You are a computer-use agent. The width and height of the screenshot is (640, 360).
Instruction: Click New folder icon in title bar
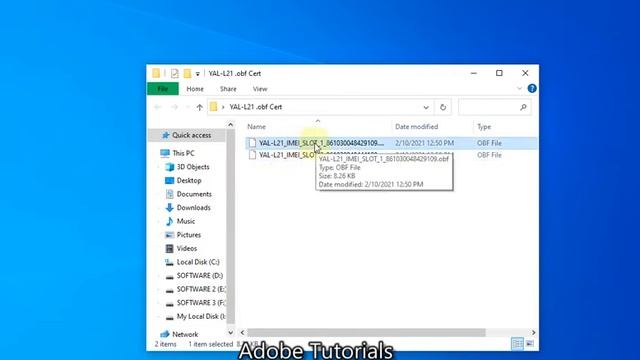187,73
